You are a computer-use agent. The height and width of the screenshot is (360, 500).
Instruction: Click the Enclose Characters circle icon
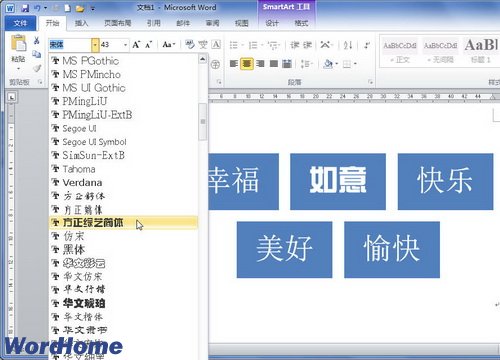[x=215, y=64]
